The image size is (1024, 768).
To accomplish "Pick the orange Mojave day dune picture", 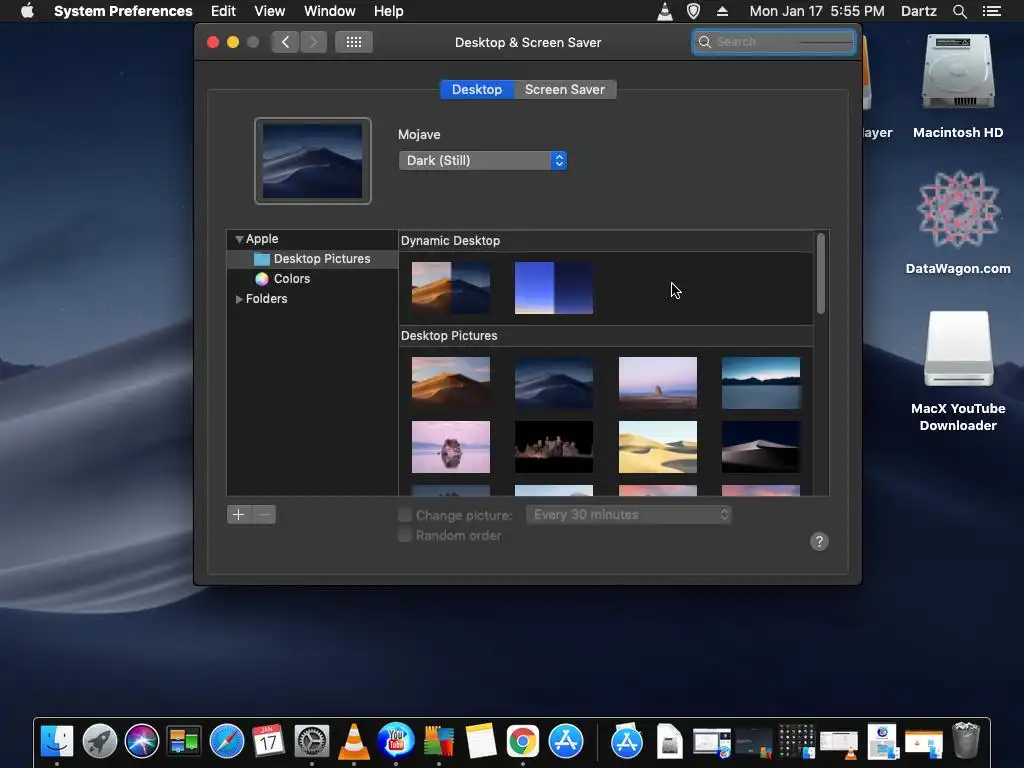I will tap(451, 383).
